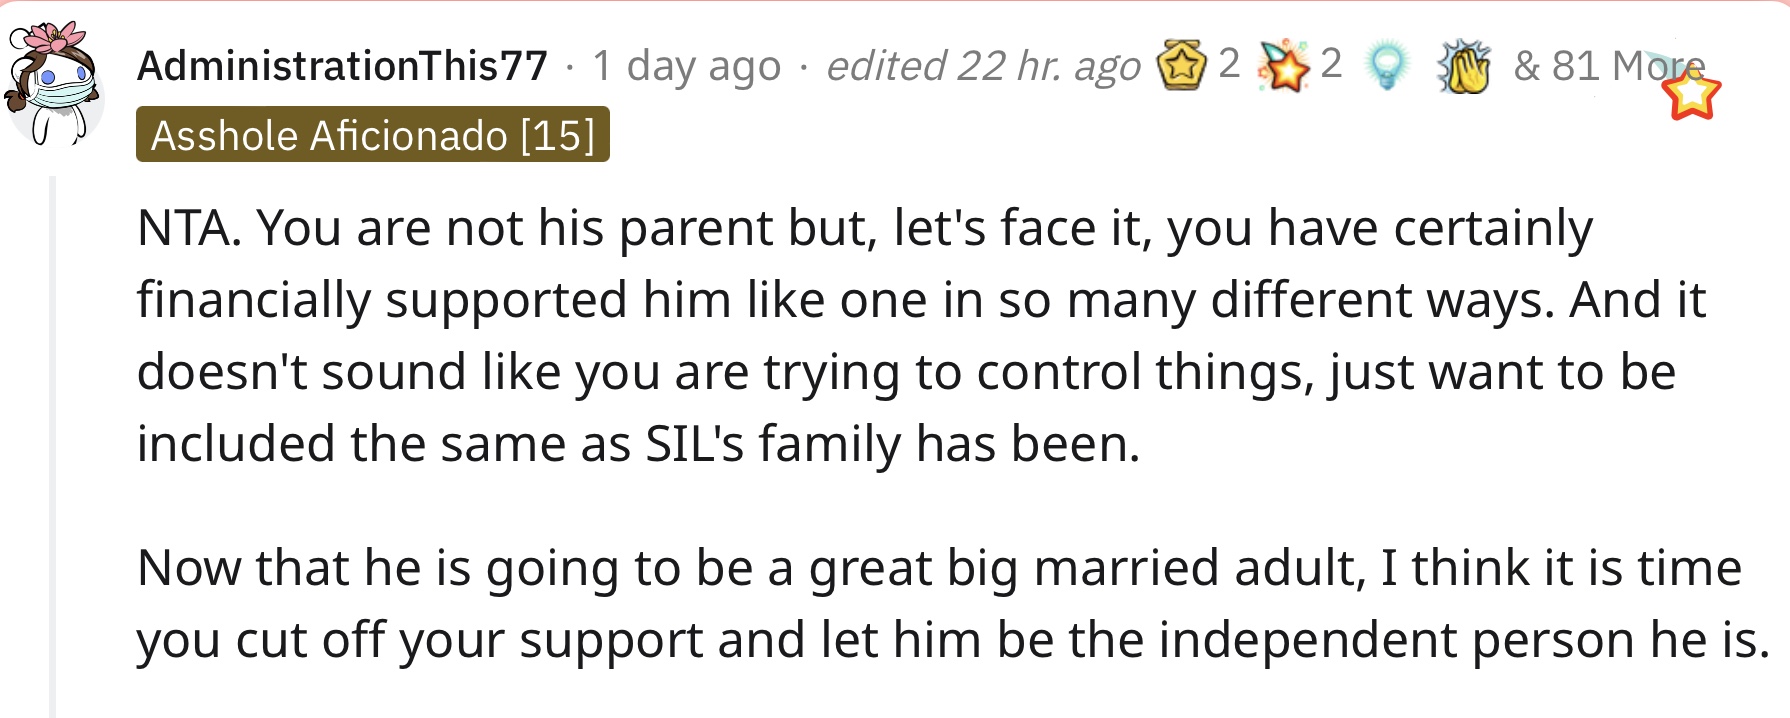Image resolution: width=1790 pixels, height=718 pixels.
Task: Click the line "you cut off your support"
Action: (420, 640)
